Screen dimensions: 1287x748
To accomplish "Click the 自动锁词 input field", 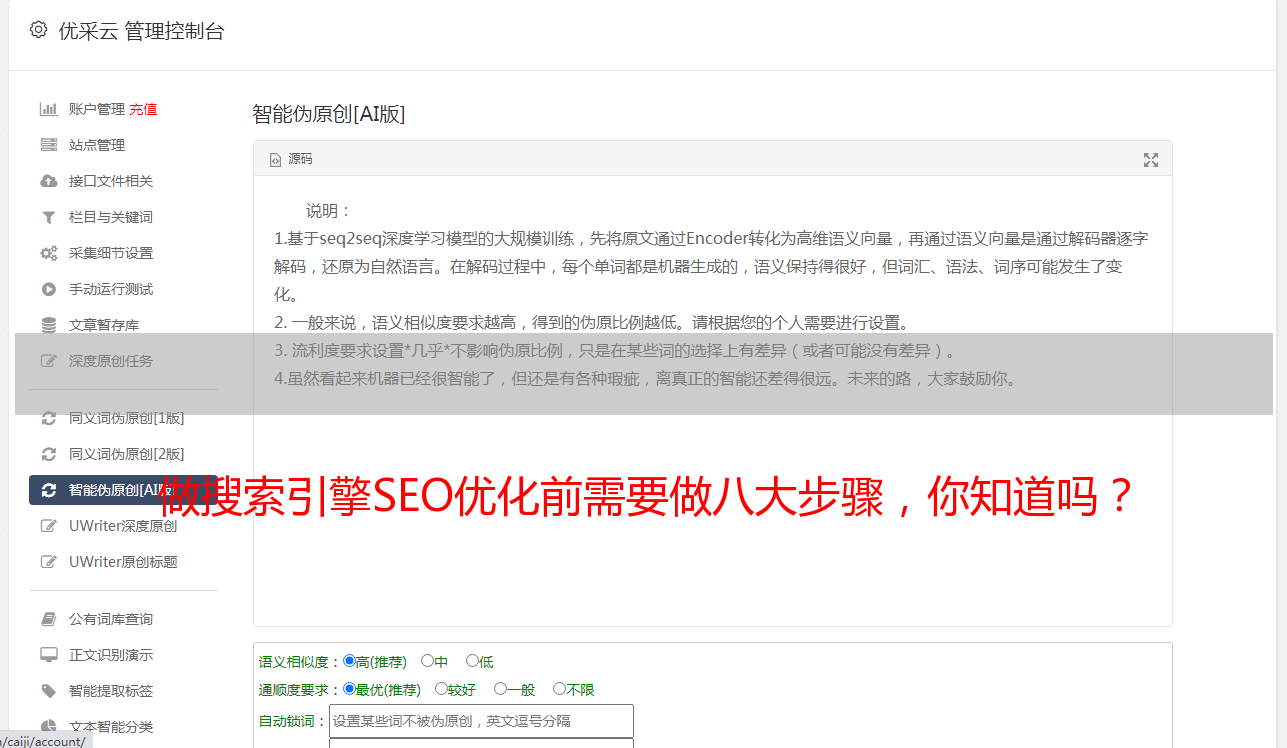I will point(481,721).
